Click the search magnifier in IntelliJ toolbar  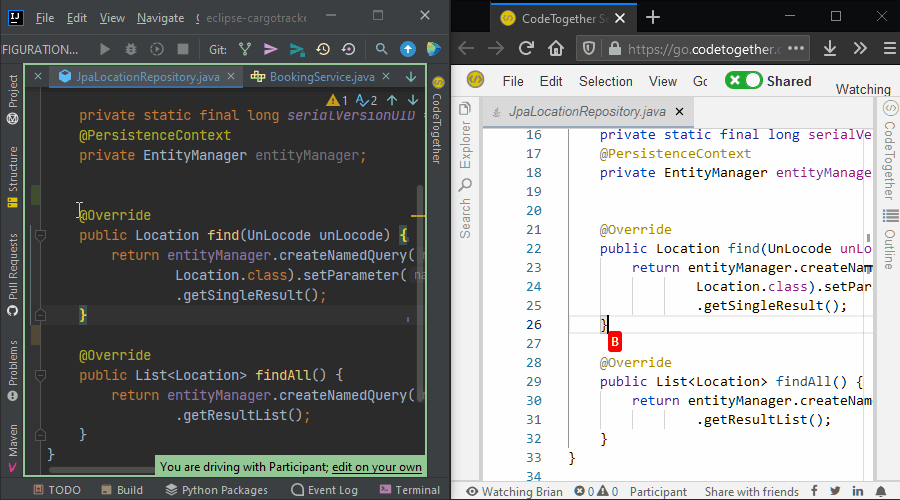tap(381, 49)
